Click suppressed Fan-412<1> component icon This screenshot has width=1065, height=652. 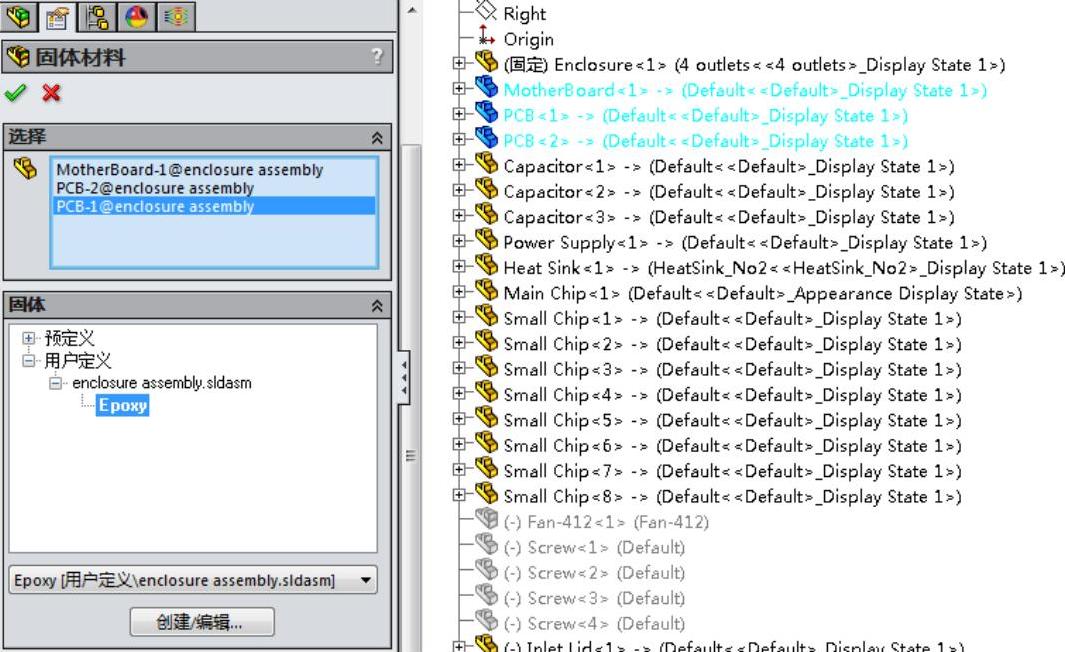(487, 521)
